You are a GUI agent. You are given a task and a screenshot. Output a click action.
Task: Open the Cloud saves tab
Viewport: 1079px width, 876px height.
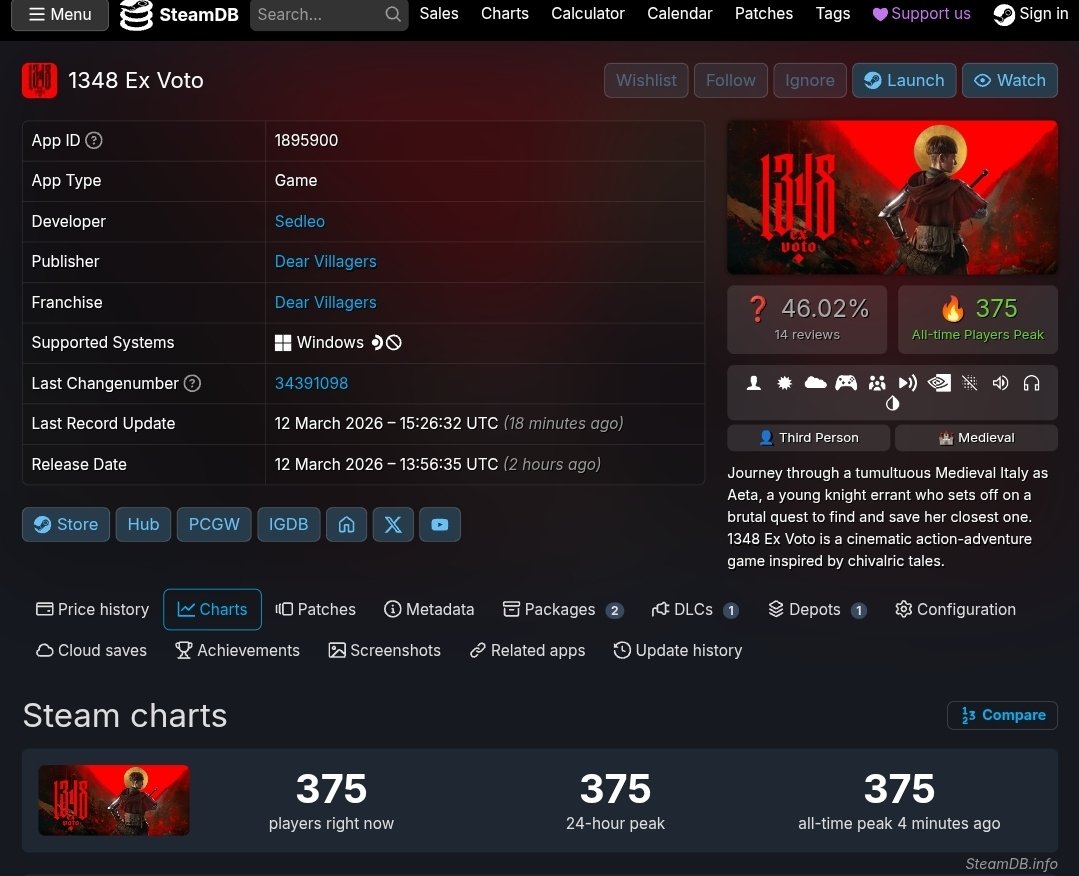coord(91,650)
